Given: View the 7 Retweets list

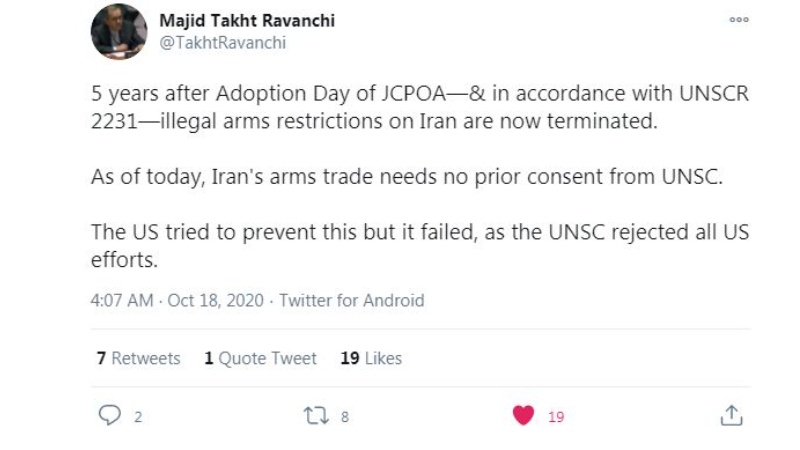Looking at the screenshot, I should [138, 358].
